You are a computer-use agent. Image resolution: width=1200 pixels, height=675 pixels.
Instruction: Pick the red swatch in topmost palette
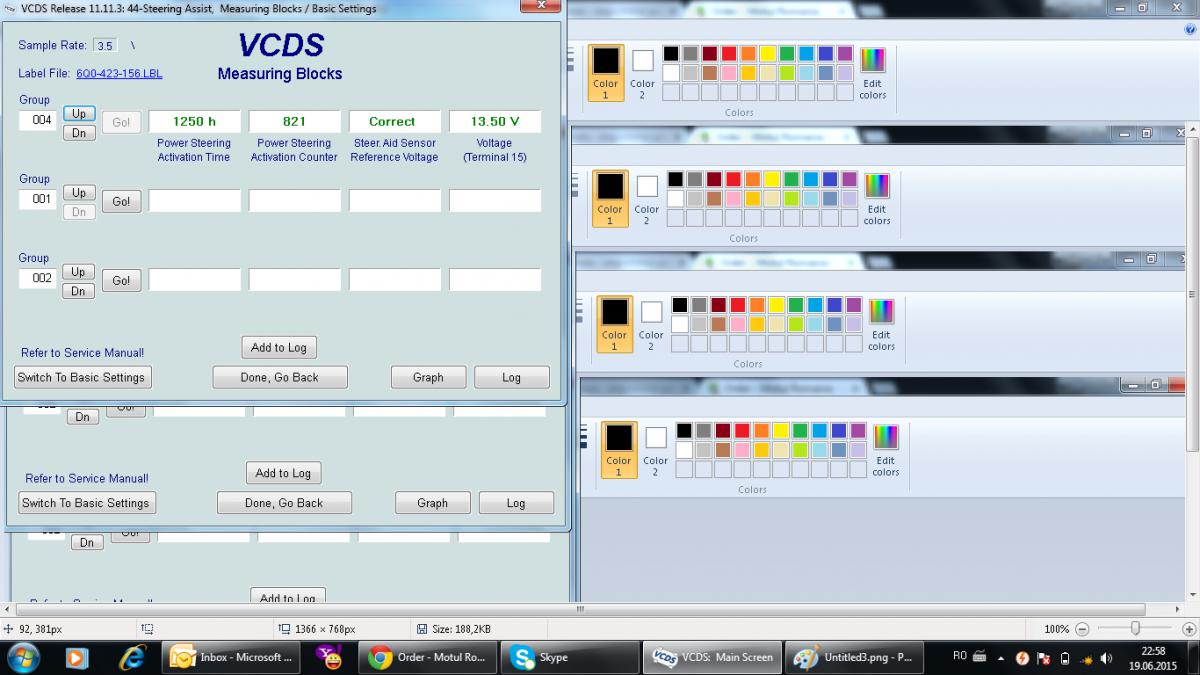point(728,54)
